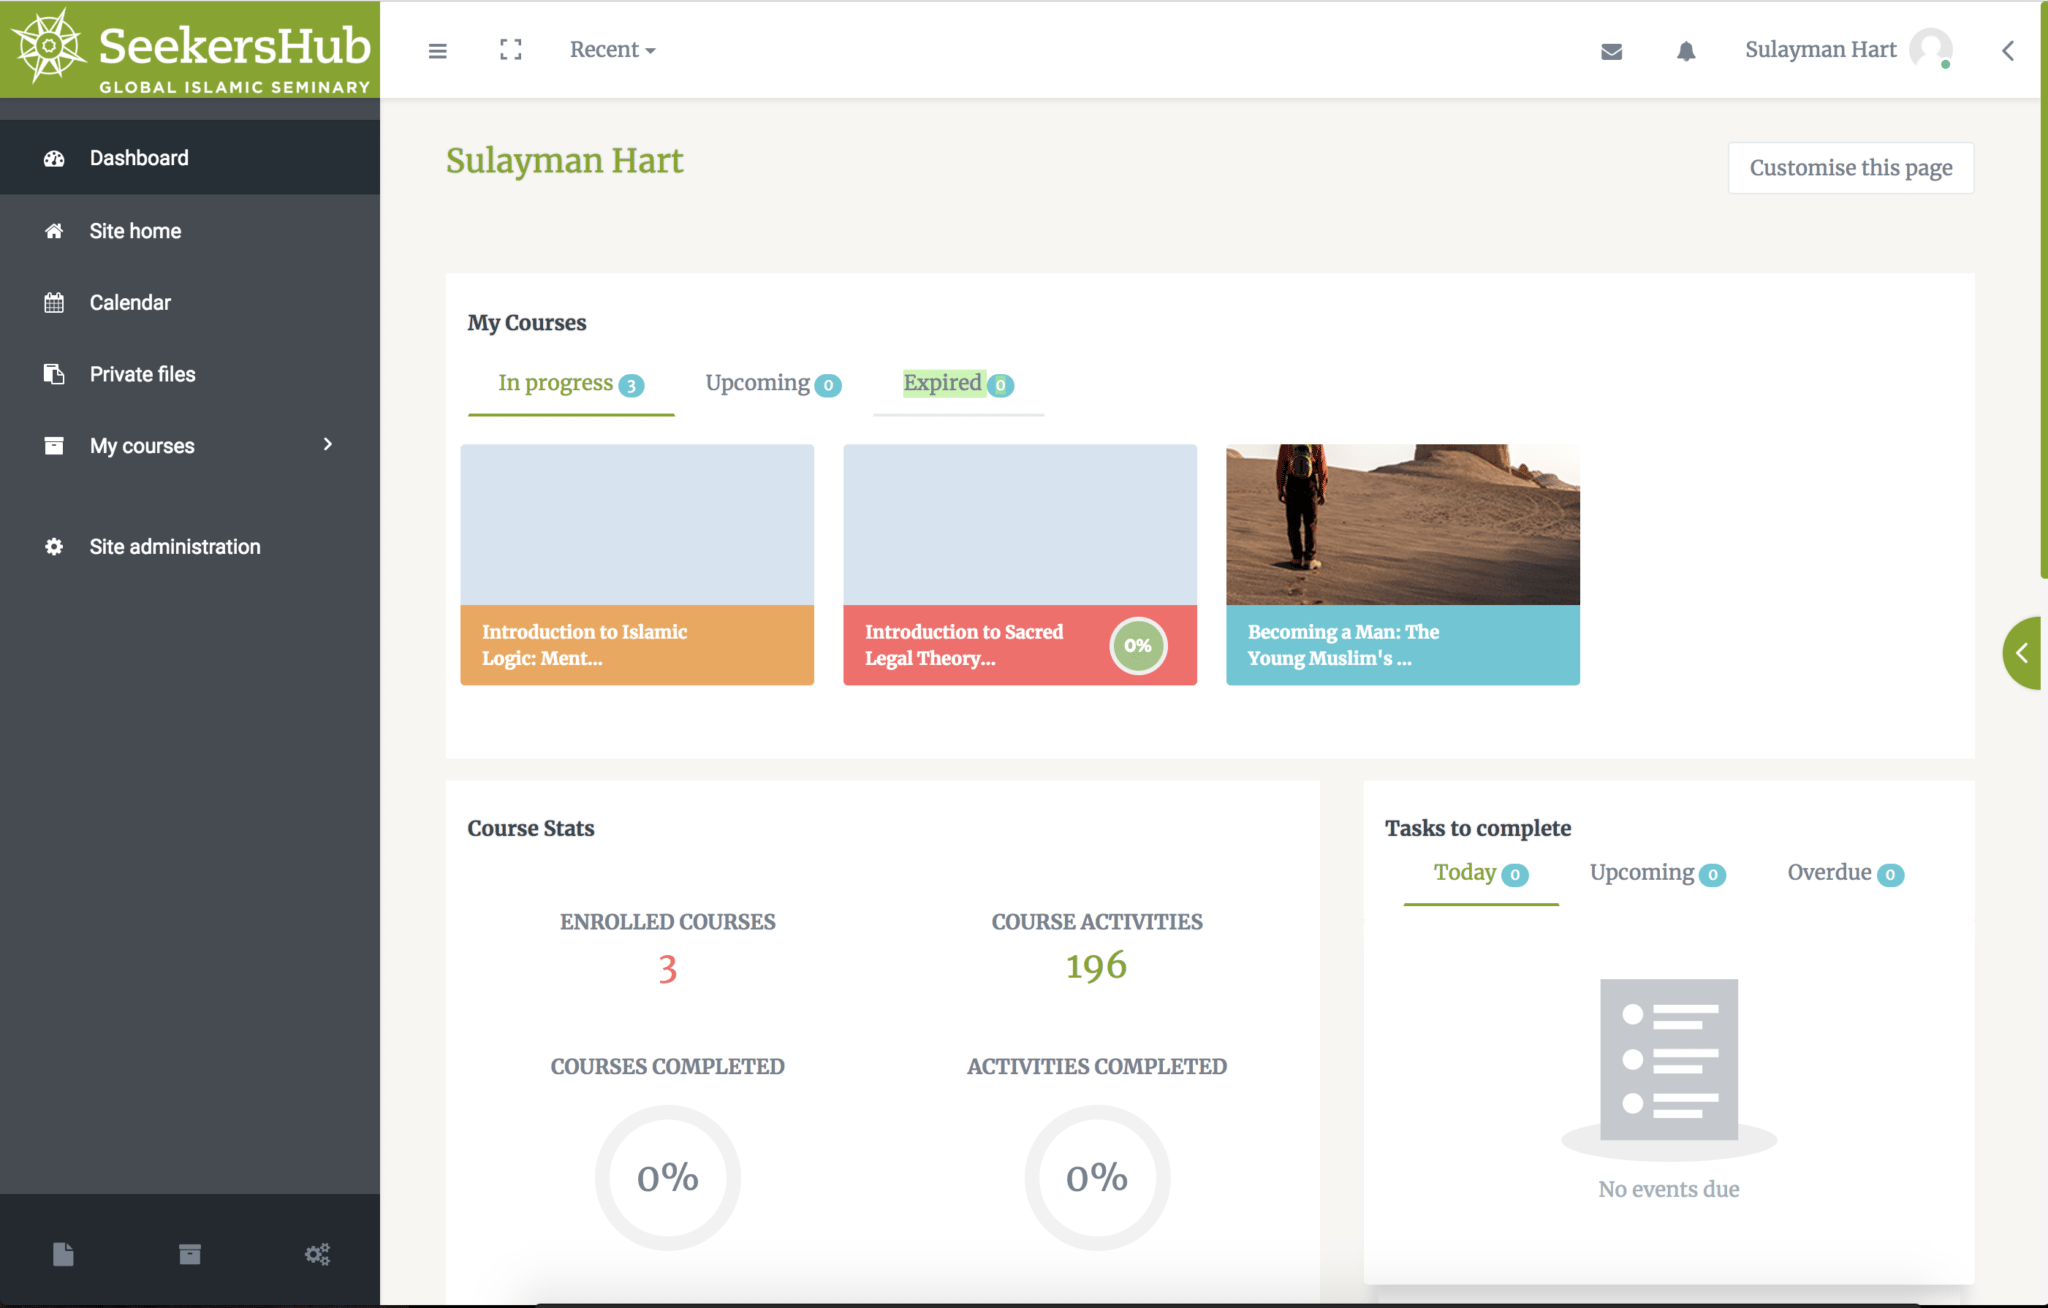Click the No events due text
This screenshot has height=1308, width=2048.
(1669, 1190)
